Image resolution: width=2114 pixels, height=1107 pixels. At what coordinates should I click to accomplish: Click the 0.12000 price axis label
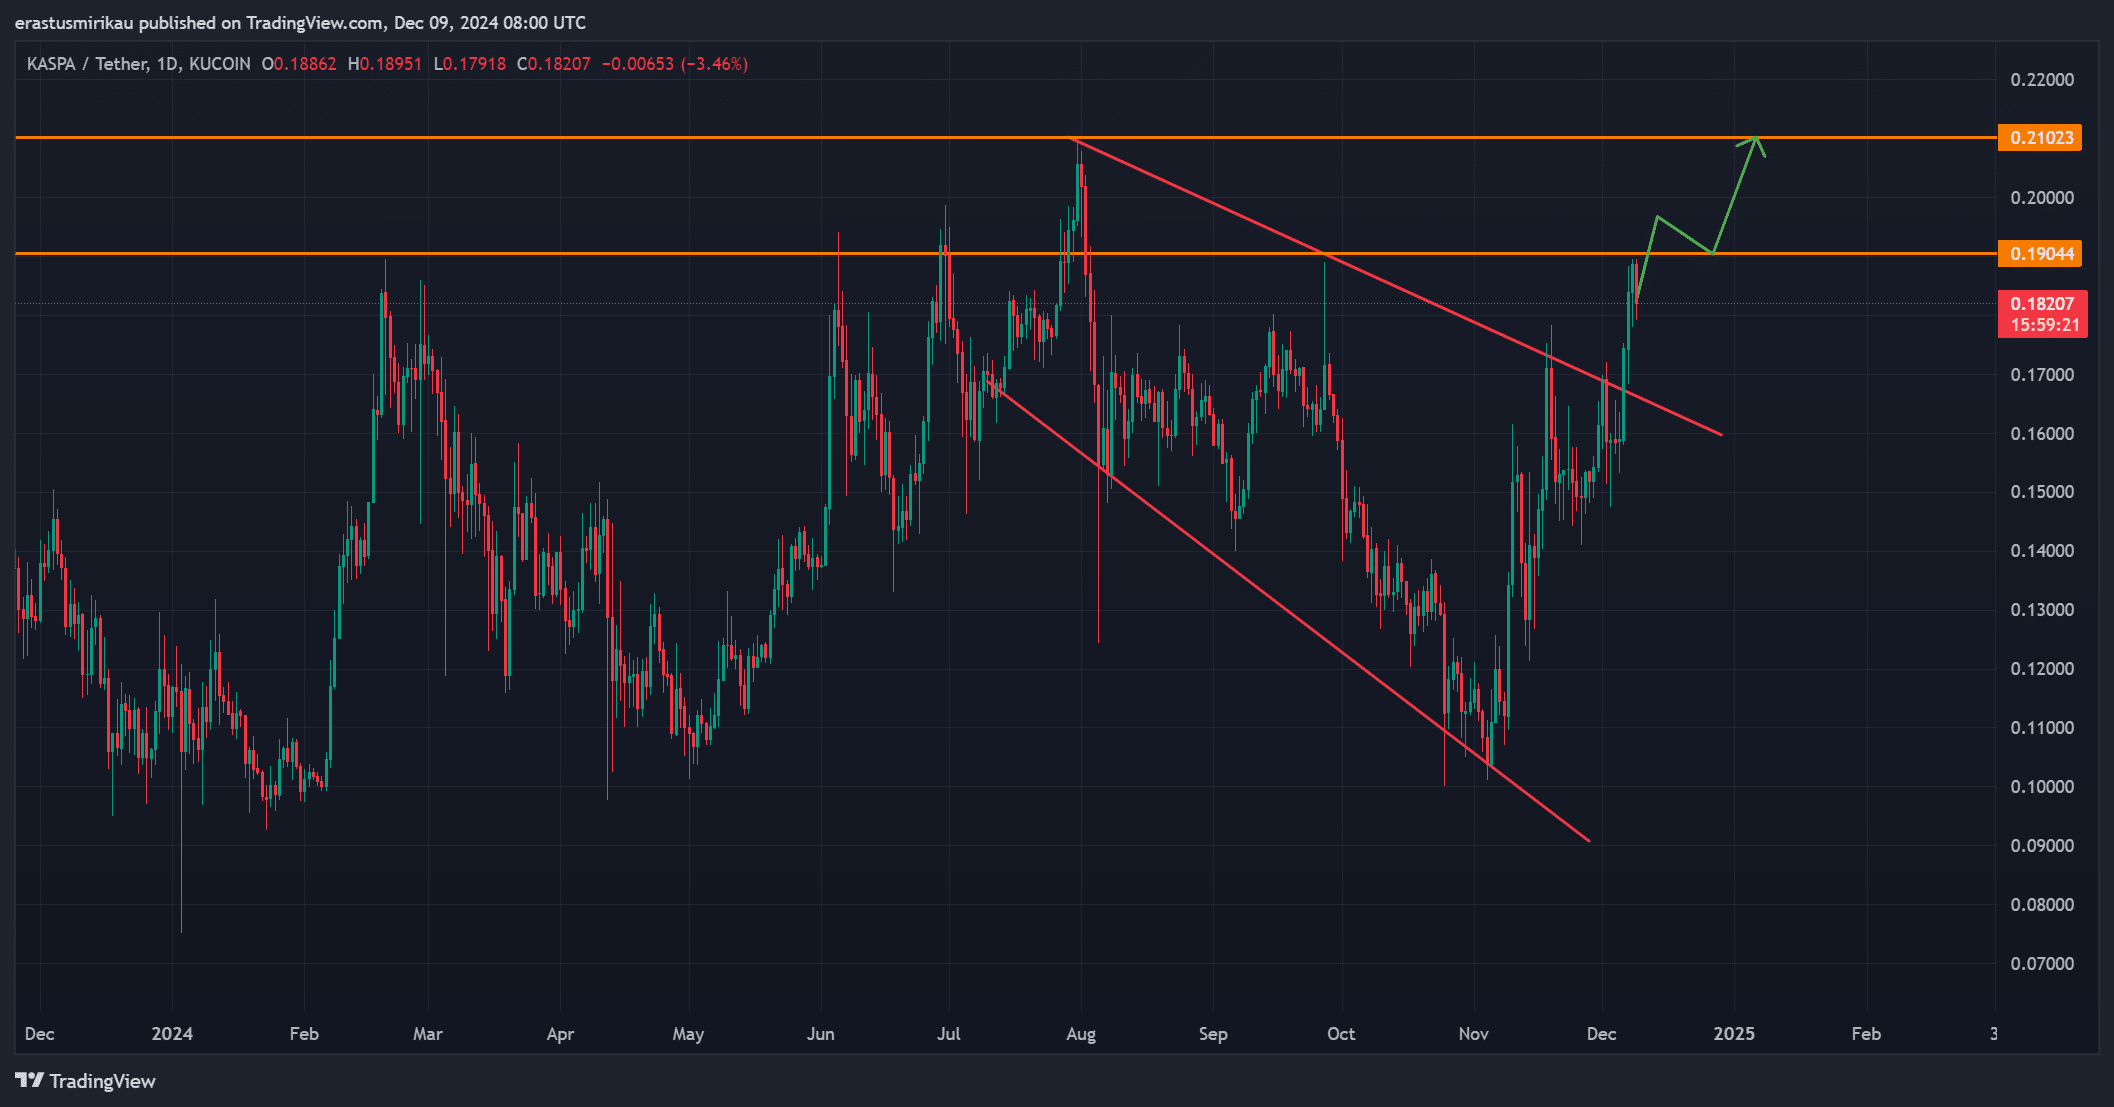(x=2042, y=669)
